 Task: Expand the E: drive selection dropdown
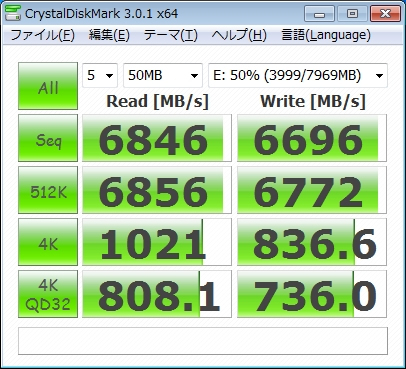[298, 75]
